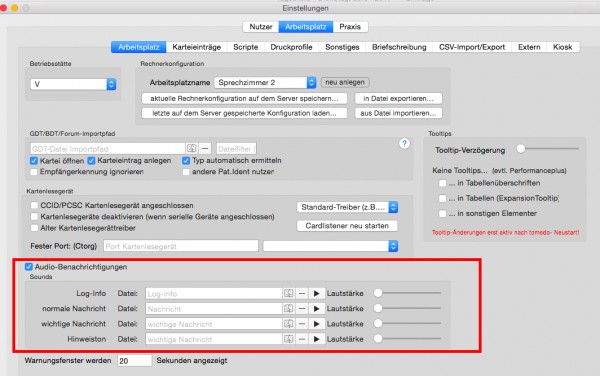This screenshot has width=600, height=376.
Task: Disable tooltips in Tabellen (ExpansionTooltip)
Action: [x=443, y=199]
